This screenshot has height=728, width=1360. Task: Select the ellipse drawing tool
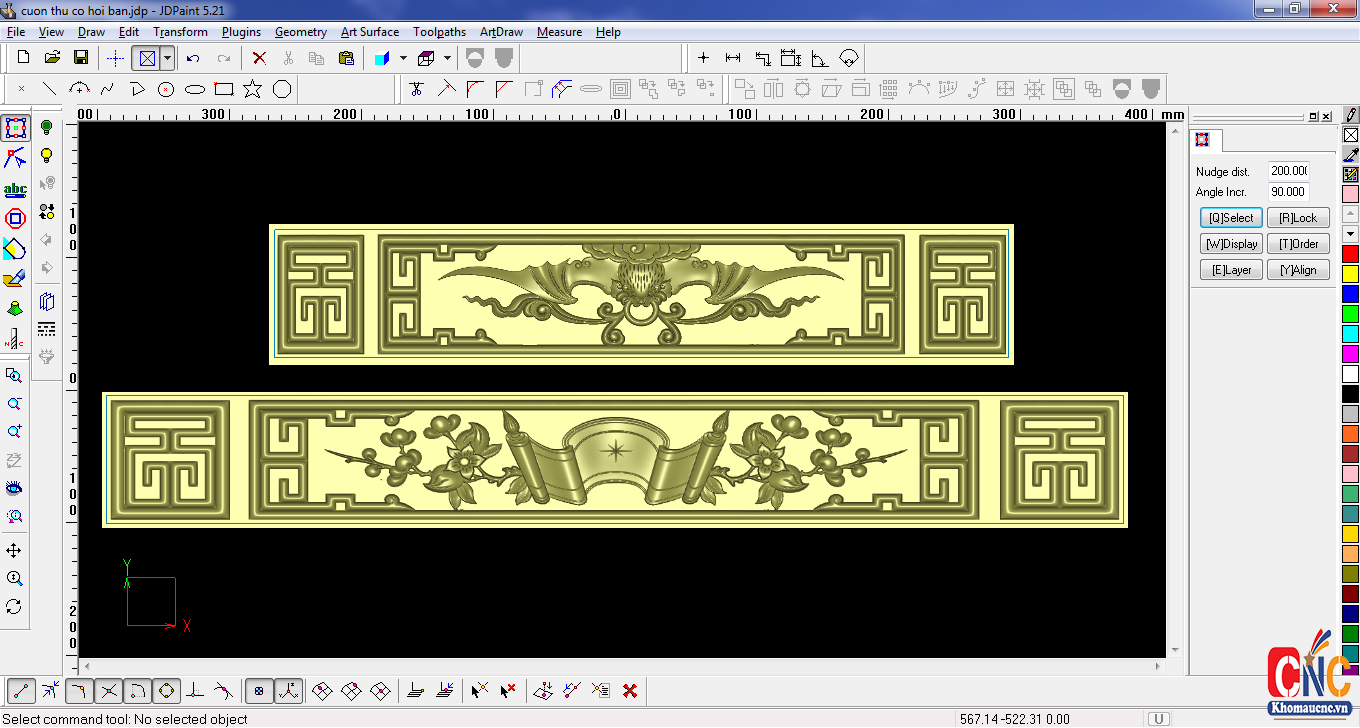(195, 89)
